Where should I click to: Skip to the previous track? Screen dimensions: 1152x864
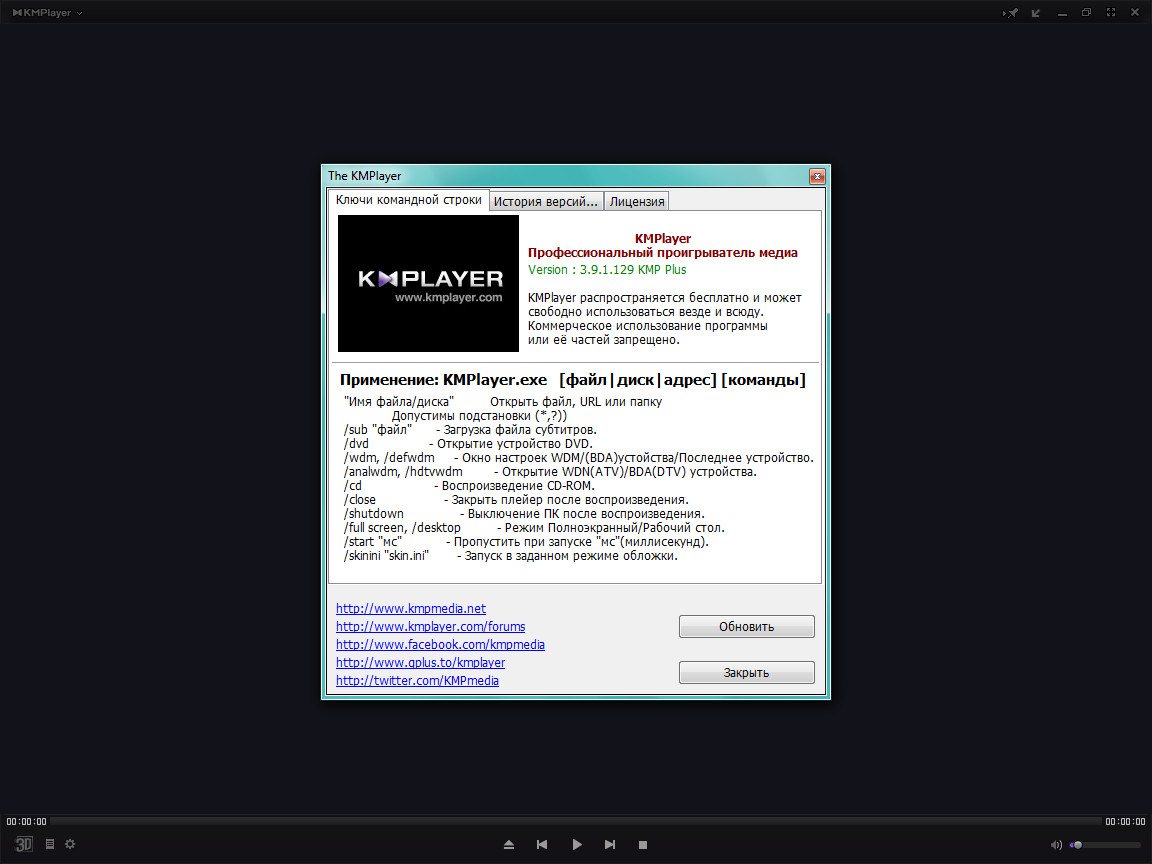click(542, 845)
